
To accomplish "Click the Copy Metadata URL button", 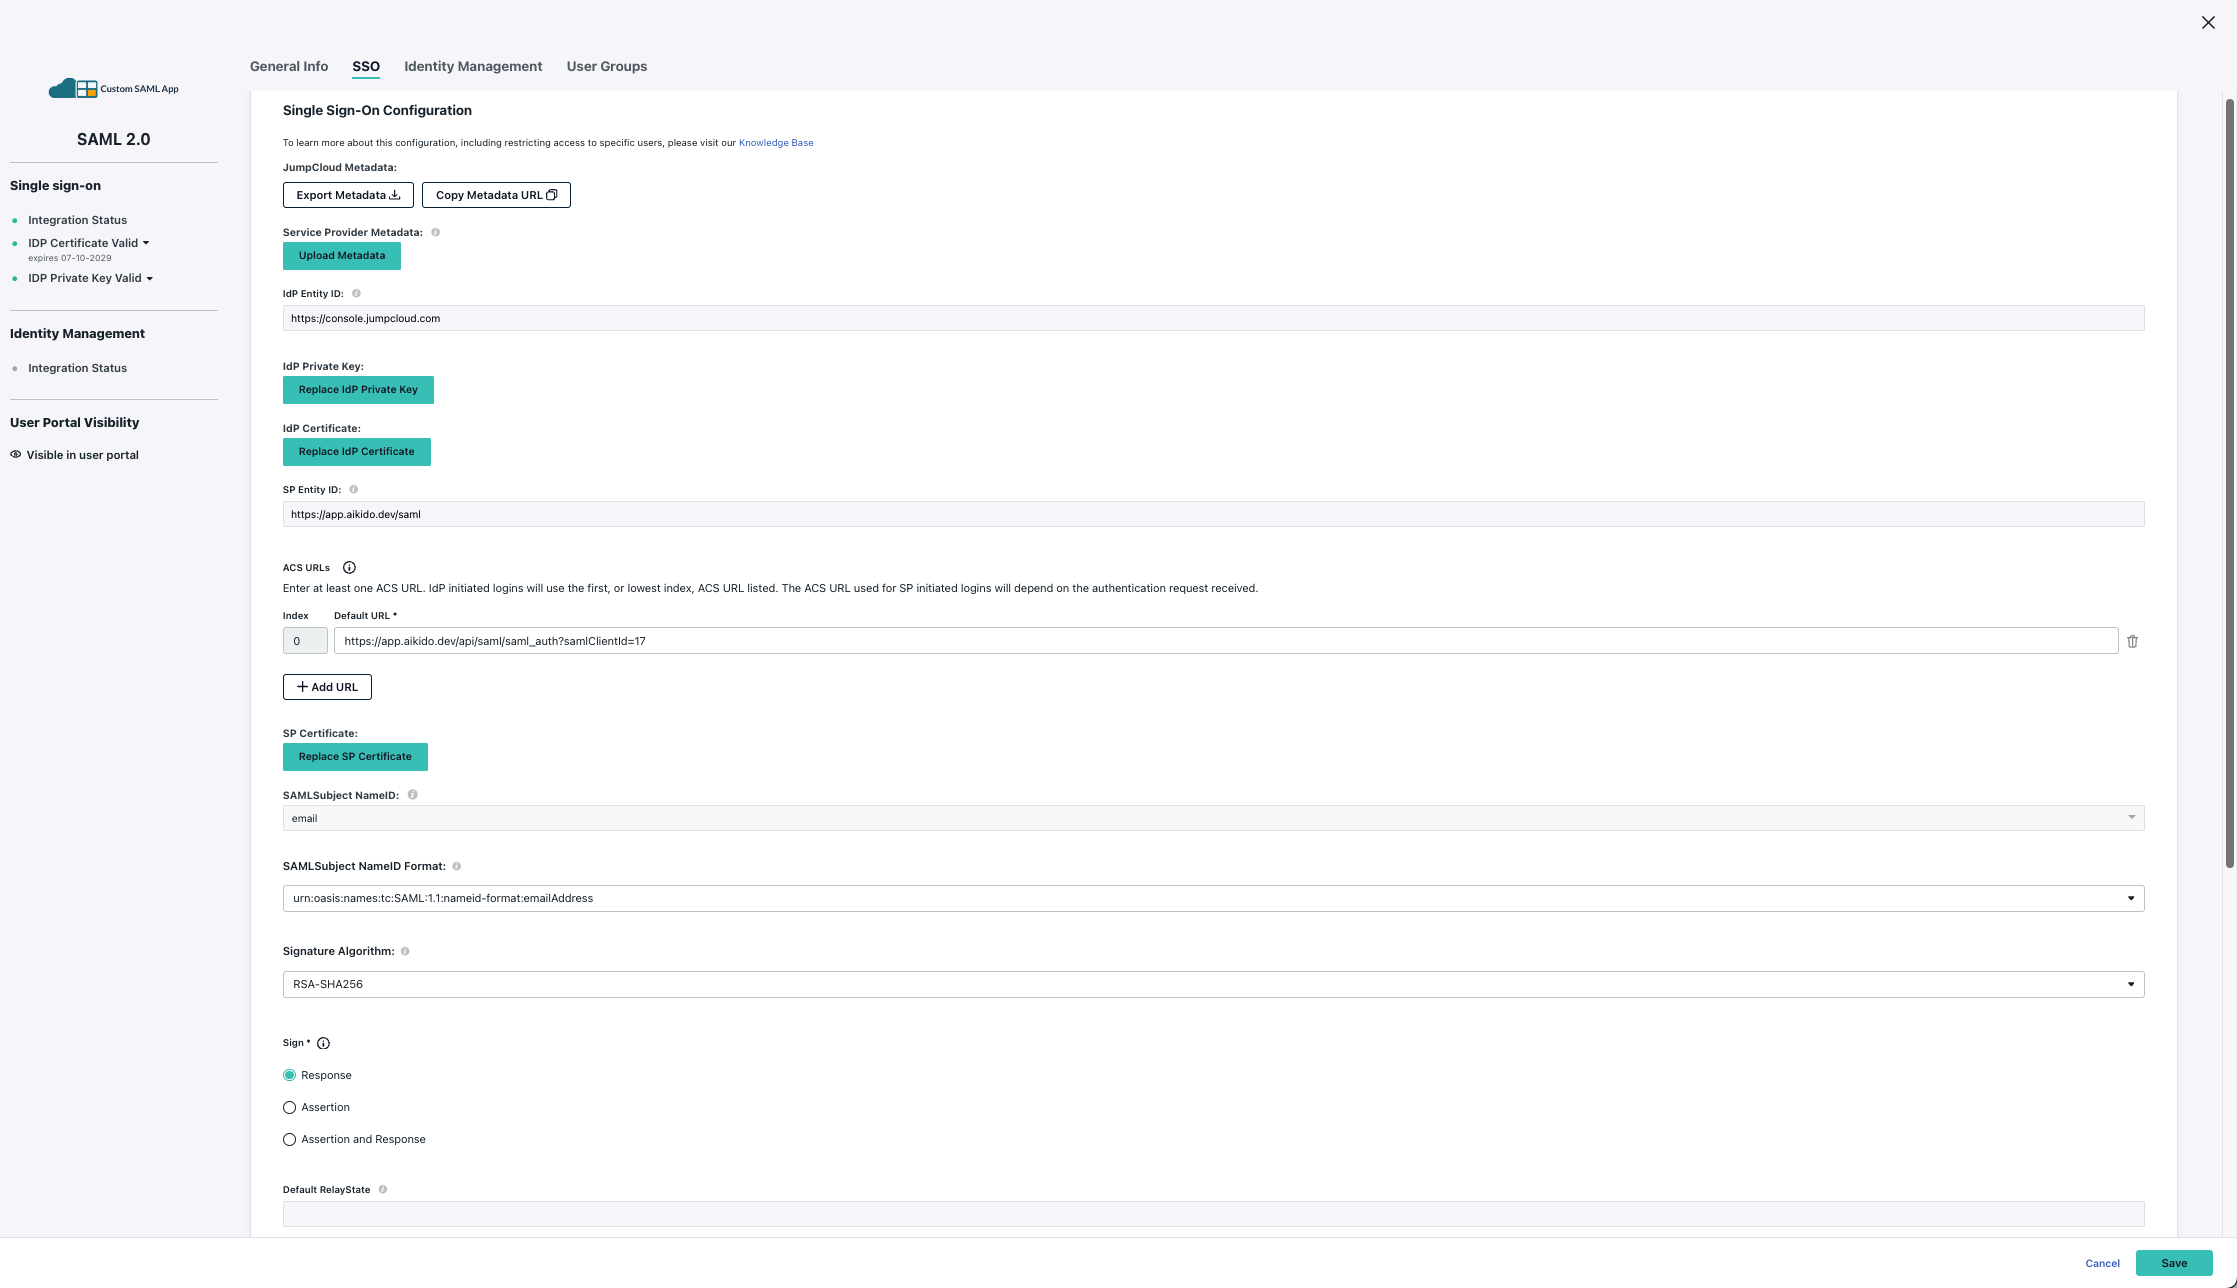I will pyautogui.click(x=496, y=195).
